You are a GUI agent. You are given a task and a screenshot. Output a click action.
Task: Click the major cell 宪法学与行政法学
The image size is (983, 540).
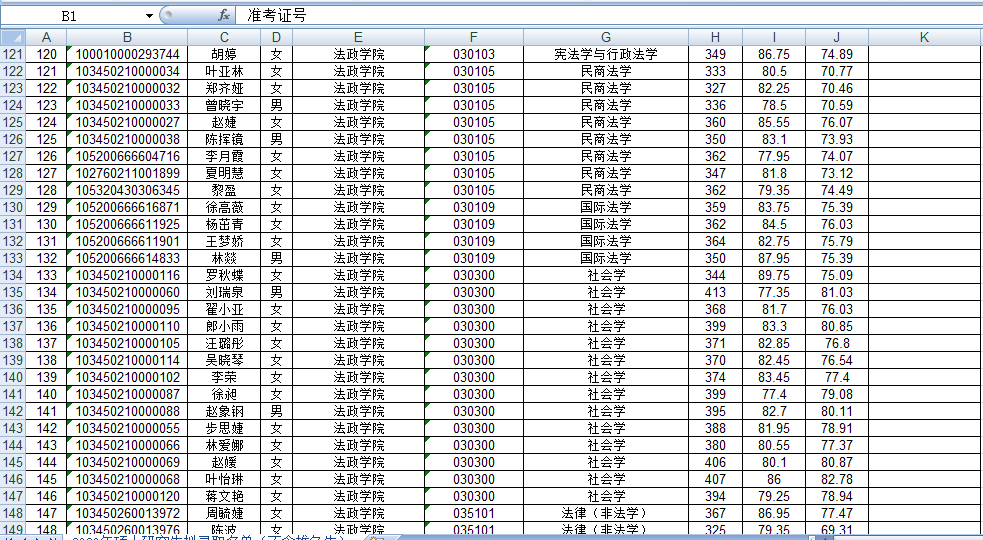pyautogui.click(x=606, y=55)
